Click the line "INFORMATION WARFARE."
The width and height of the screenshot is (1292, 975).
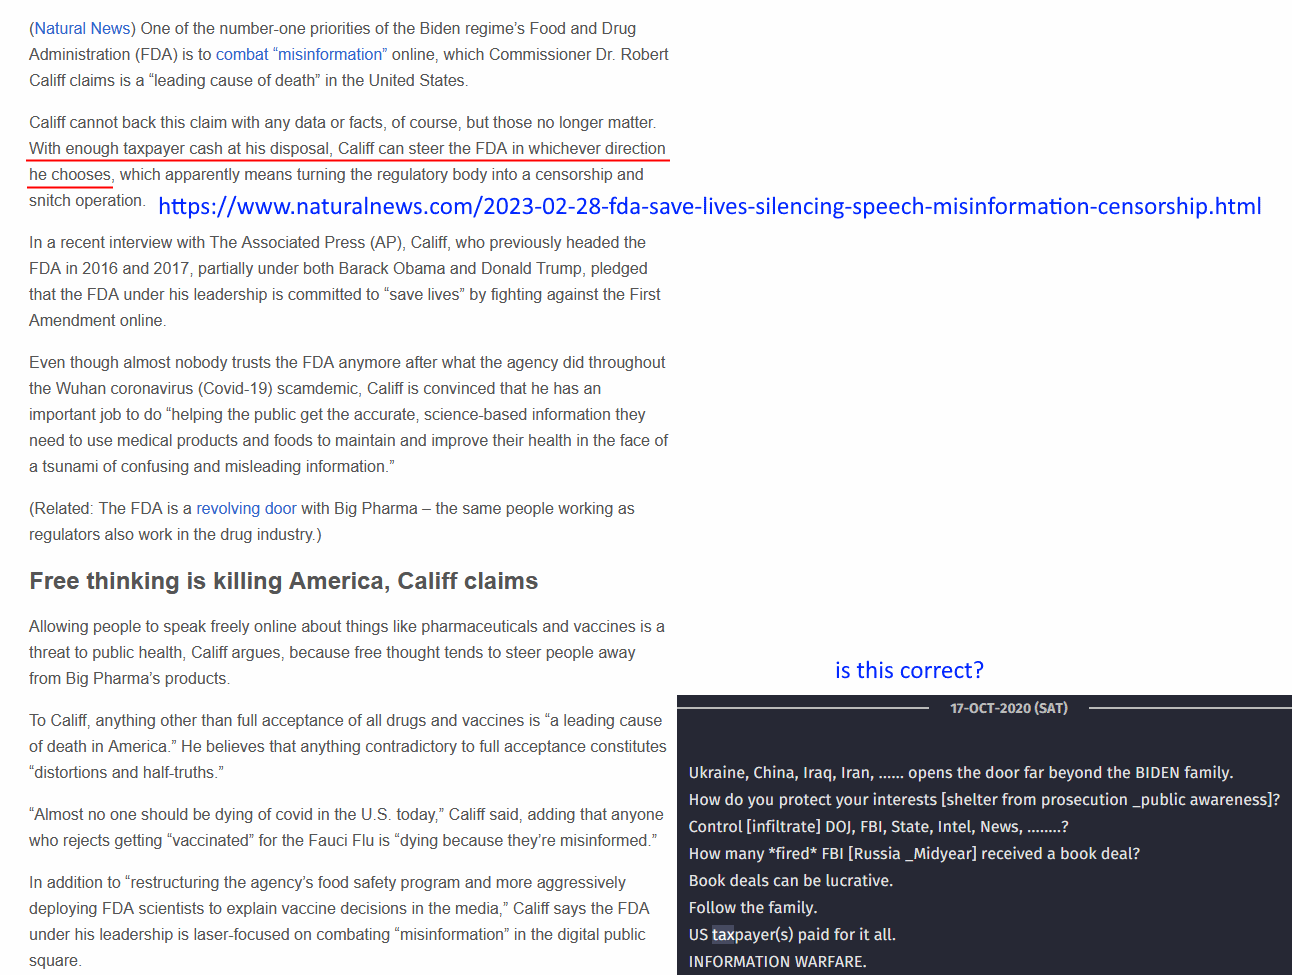pos(777,961)
